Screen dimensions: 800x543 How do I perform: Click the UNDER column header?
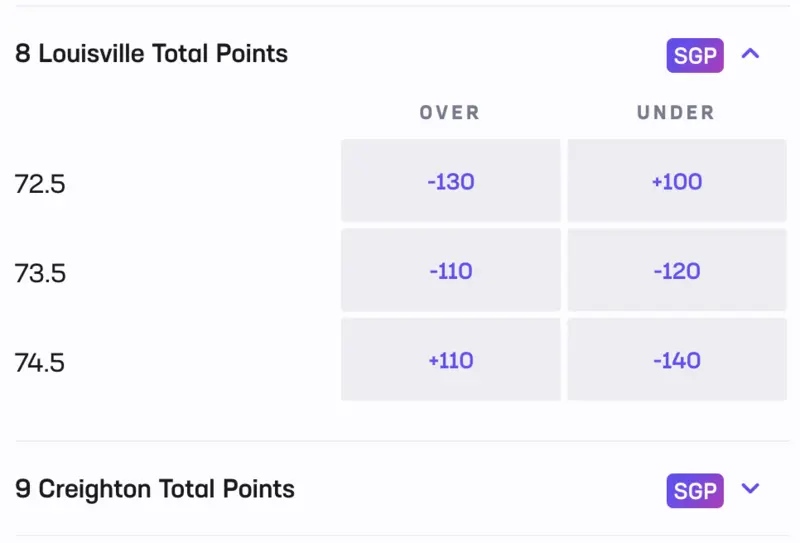click(x=676, y=112)
